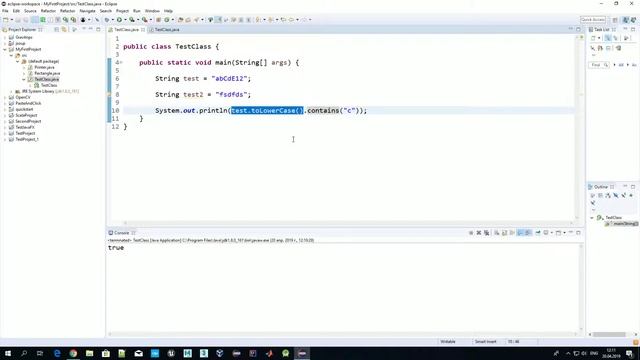640x360 pixels.
Task: Click the Find field in Task List
Action: click(599, 65)
